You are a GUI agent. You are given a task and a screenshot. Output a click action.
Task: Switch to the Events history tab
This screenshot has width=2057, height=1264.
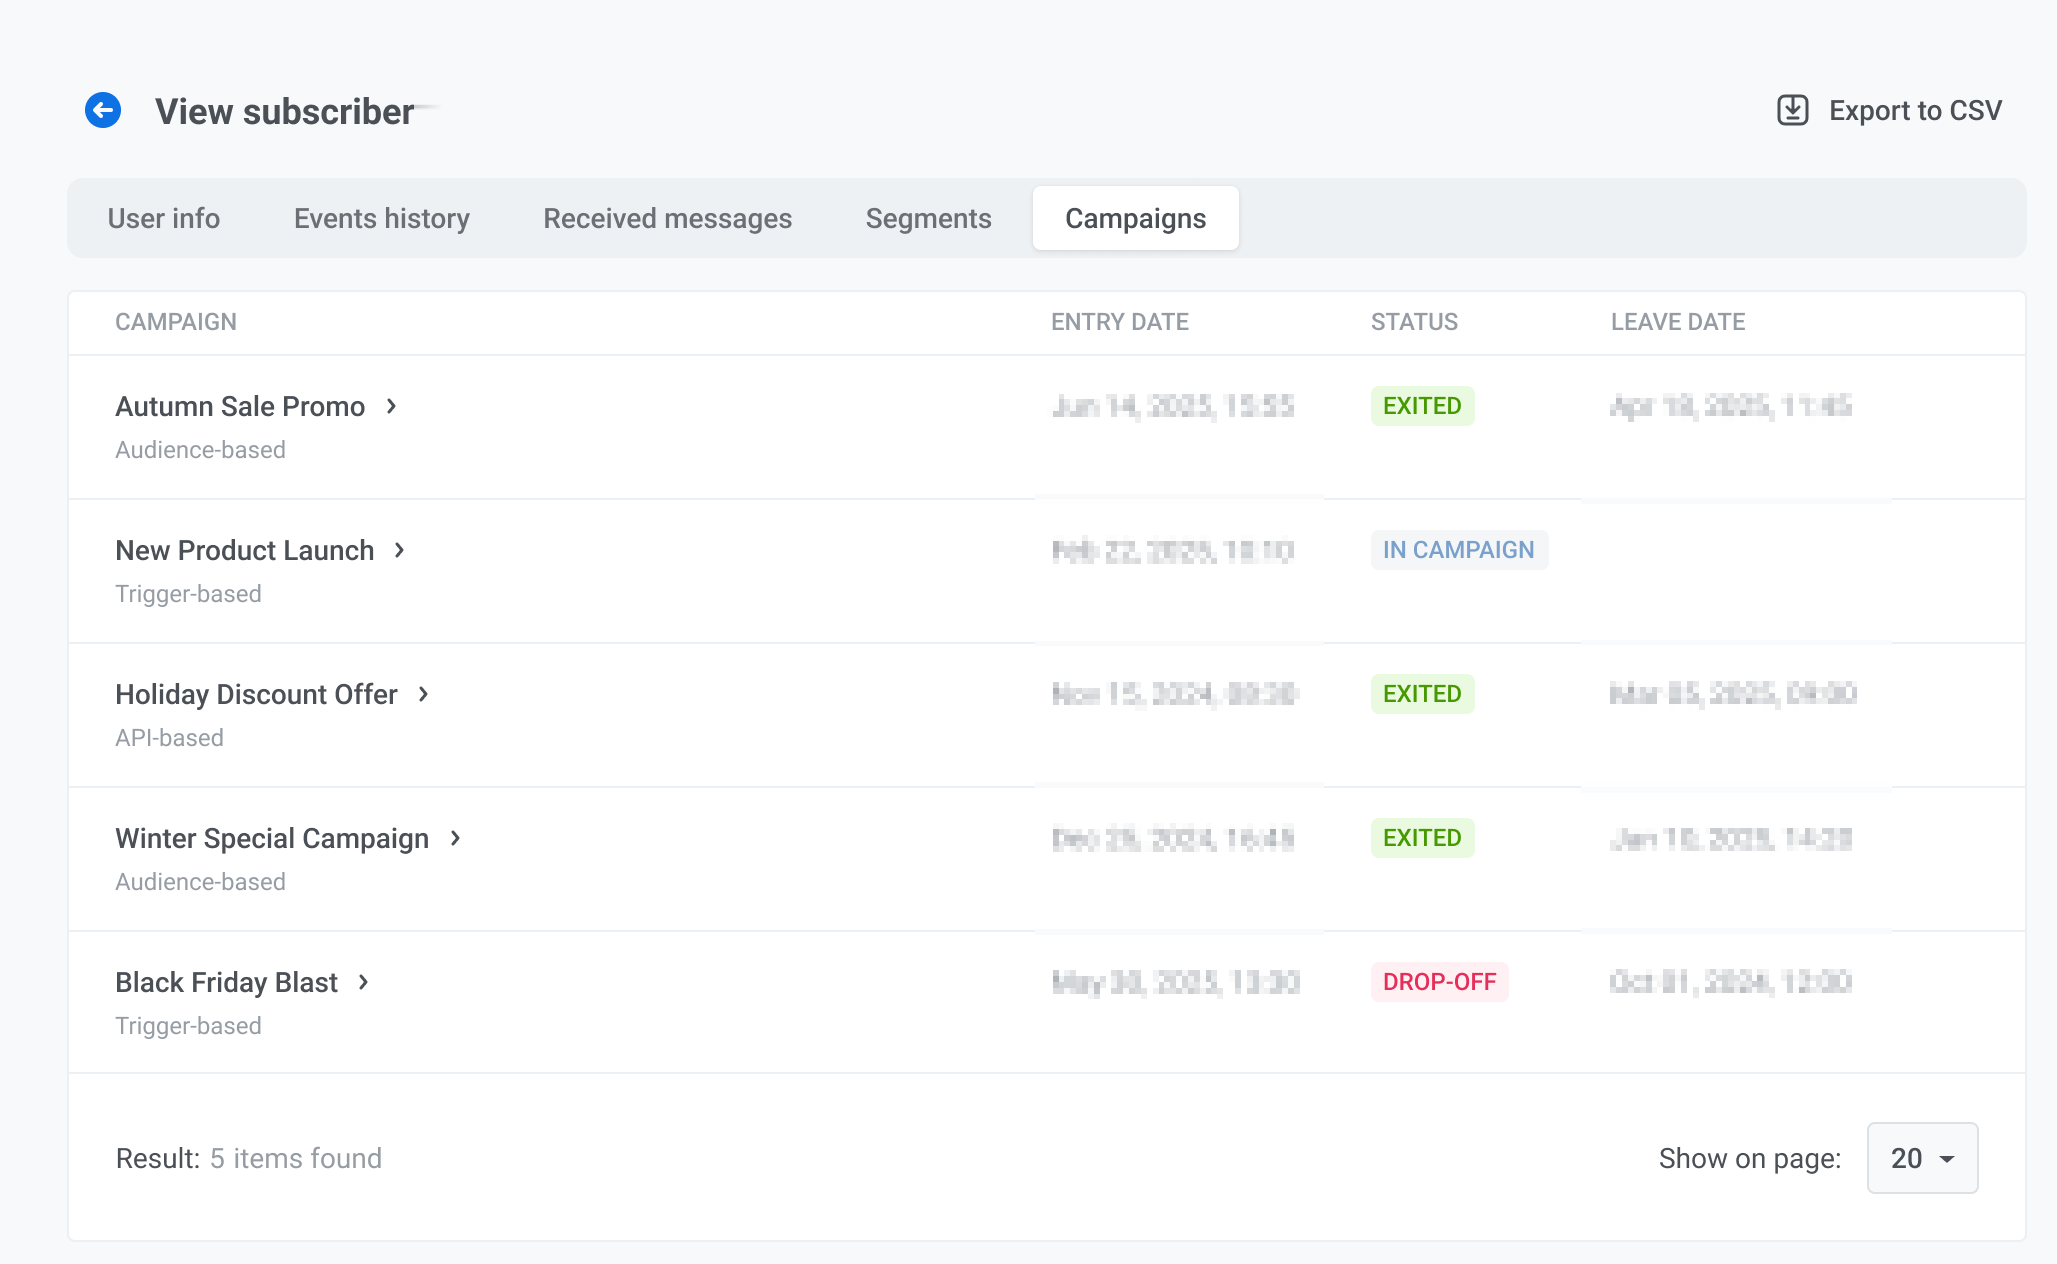(x=381, y=218)
